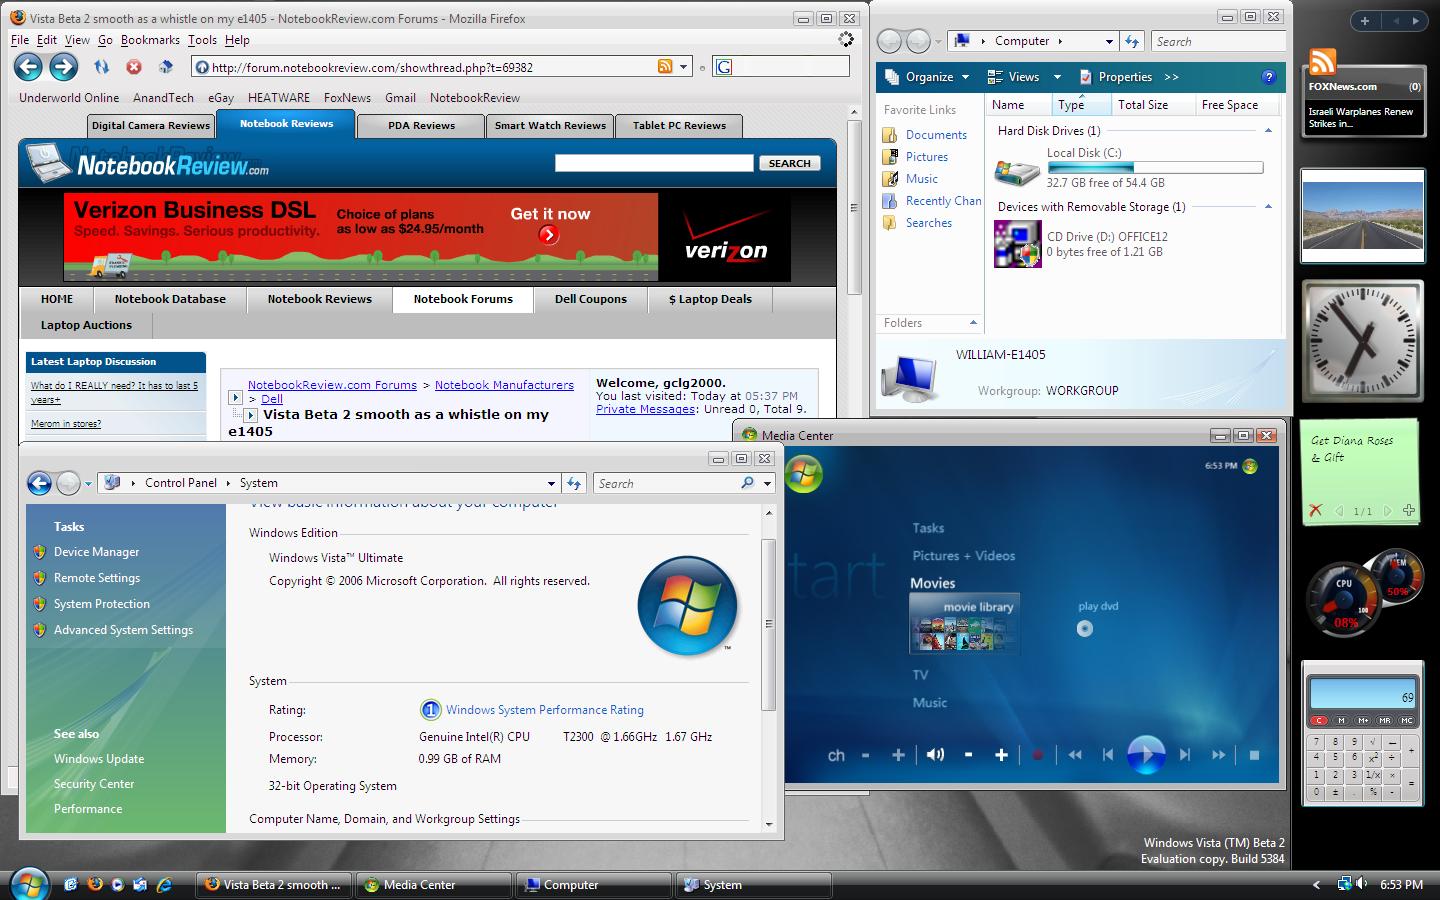Open Tools menu in Firefox
The image size is (1440, 900).
pyautogui.click(x=202, y=40)
